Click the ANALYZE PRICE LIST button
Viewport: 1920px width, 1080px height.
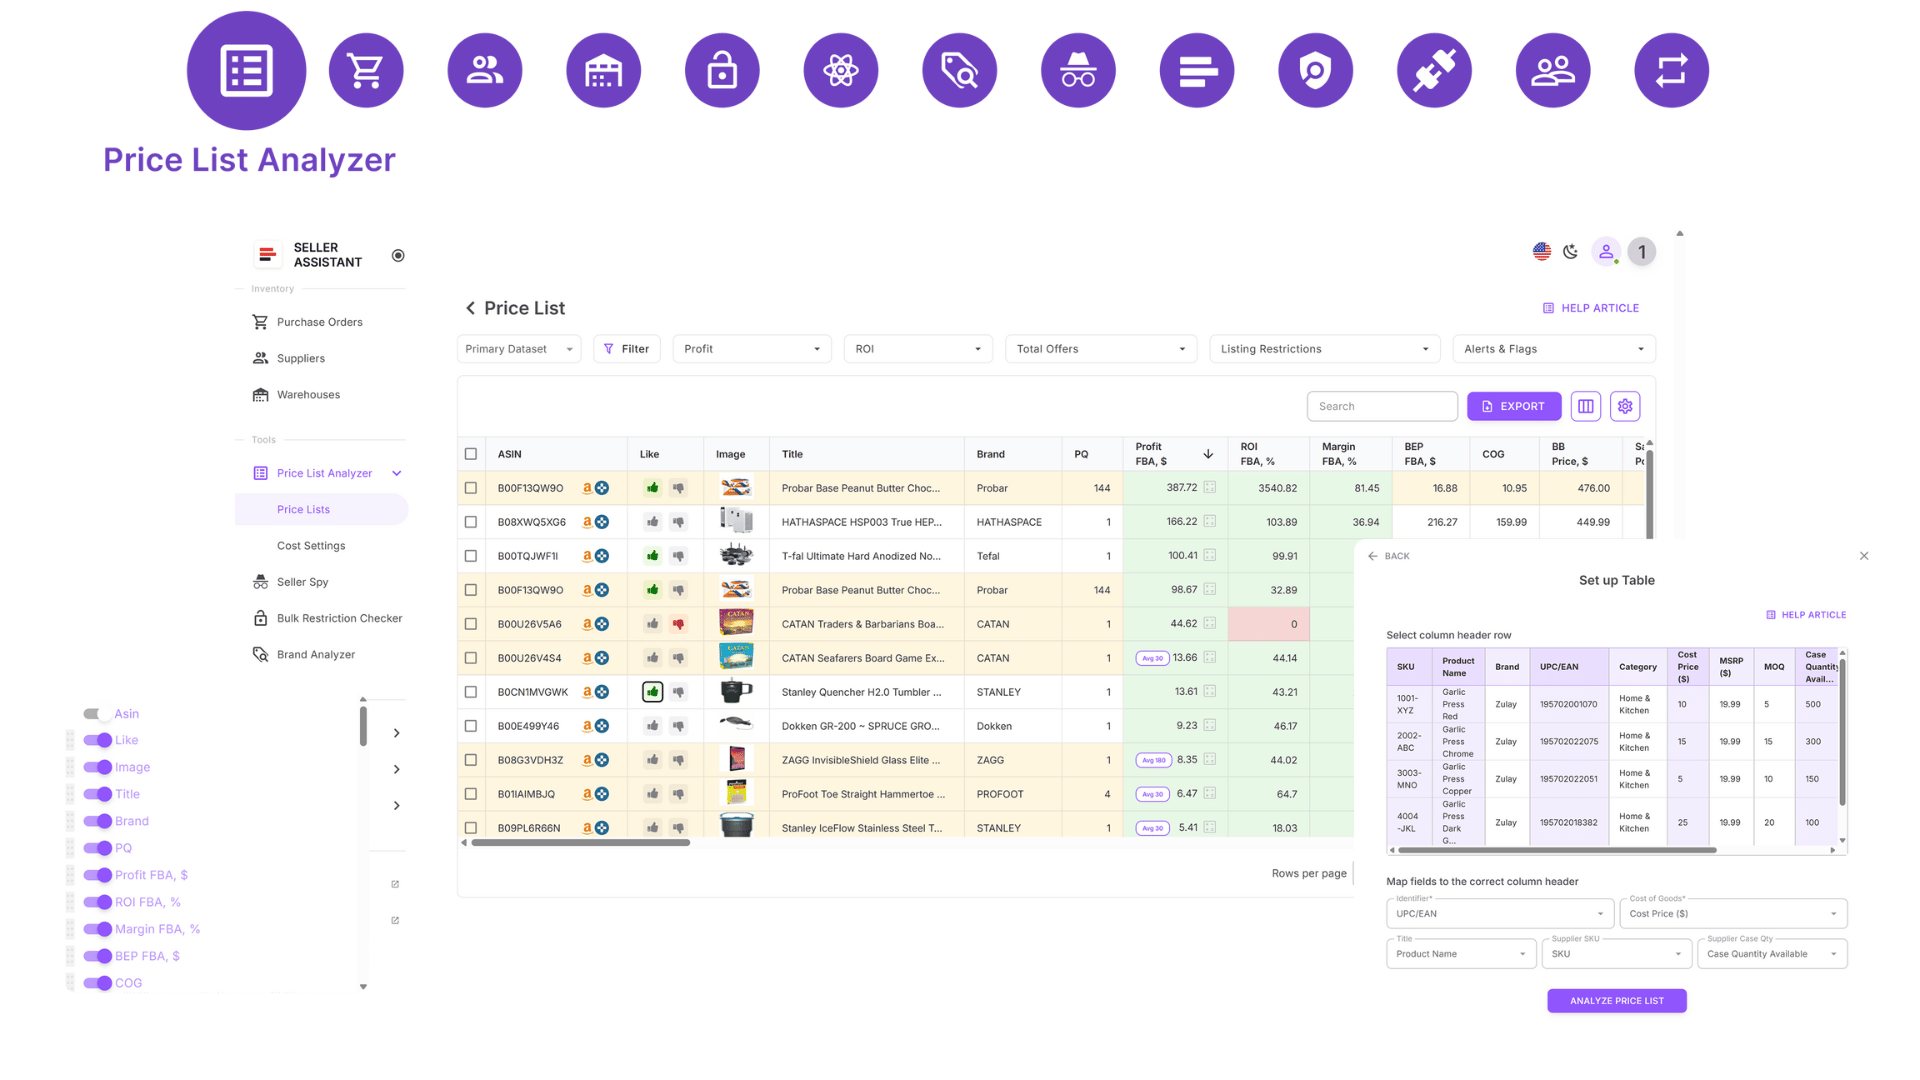point(1616,1000)
